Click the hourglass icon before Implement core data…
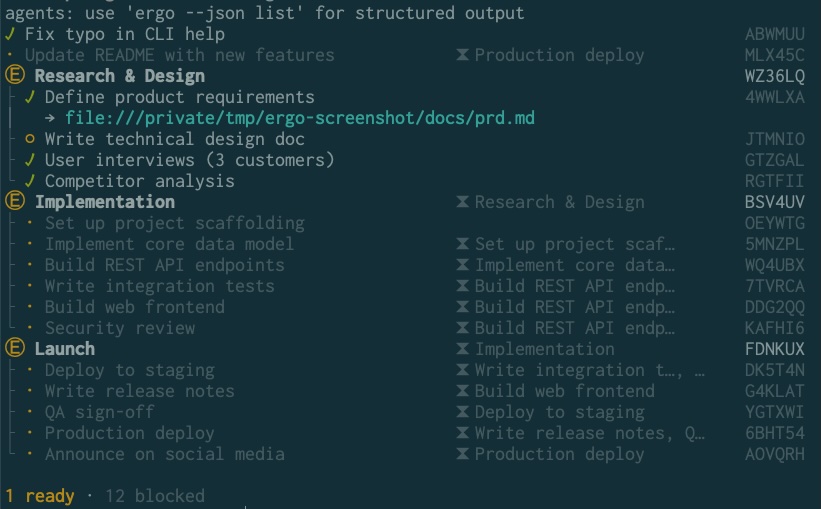This screenshot has width=821, height=509. coord(462,264)
